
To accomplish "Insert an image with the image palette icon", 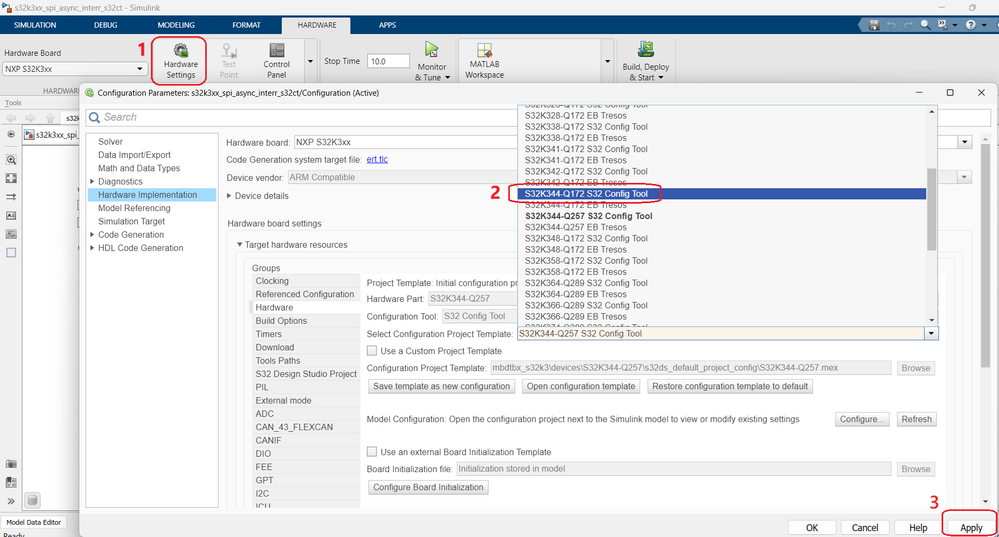I will (x=11, y=234).
